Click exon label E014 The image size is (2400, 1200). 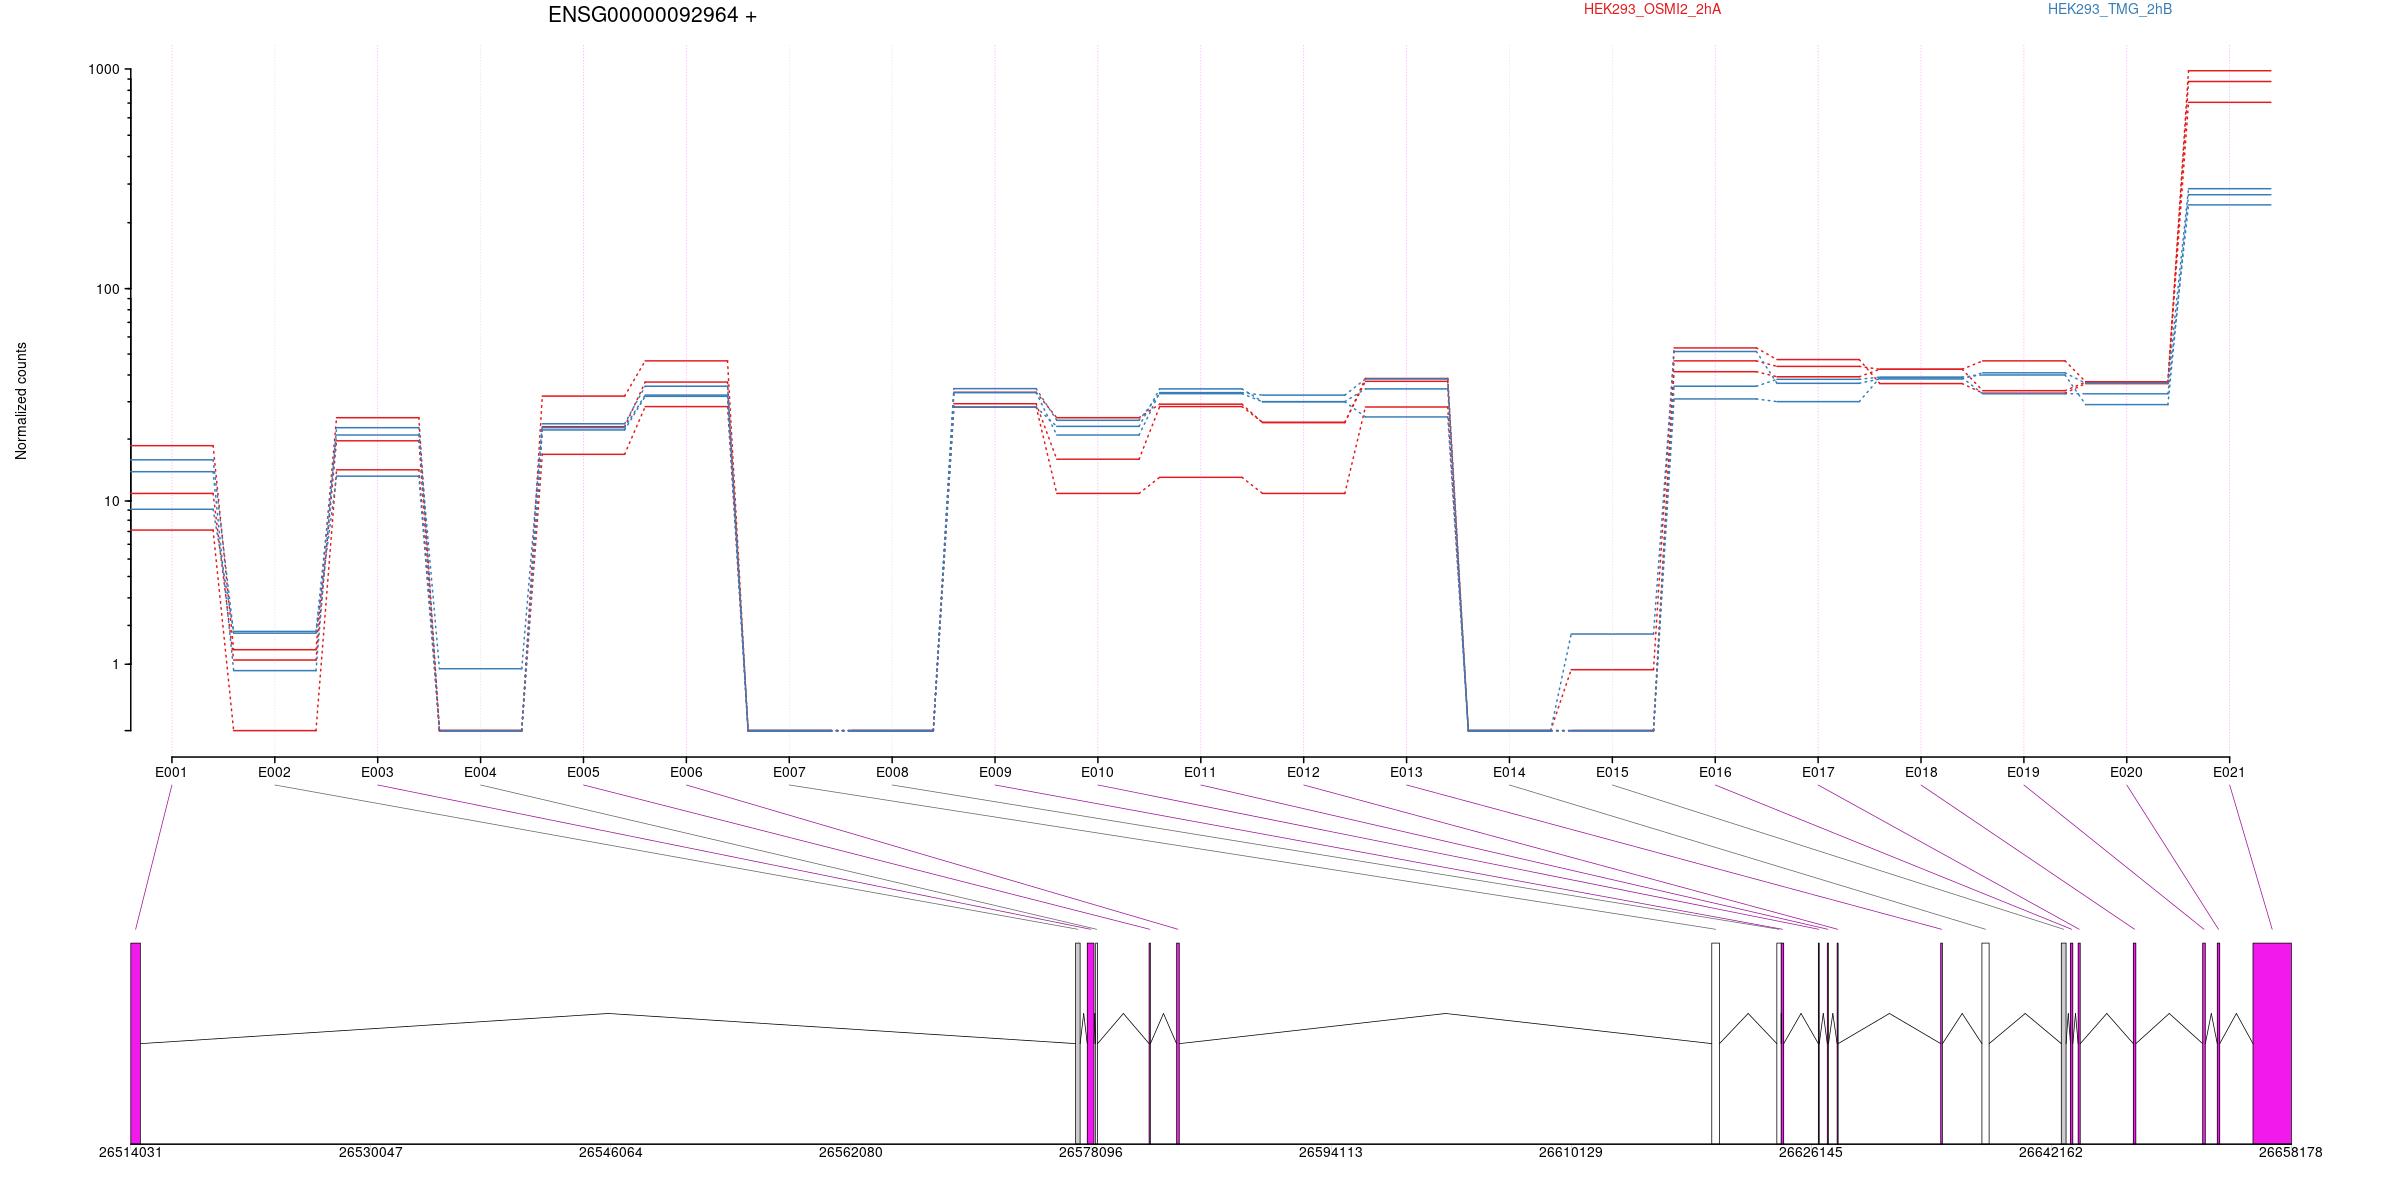click(x=1509, y=772)
